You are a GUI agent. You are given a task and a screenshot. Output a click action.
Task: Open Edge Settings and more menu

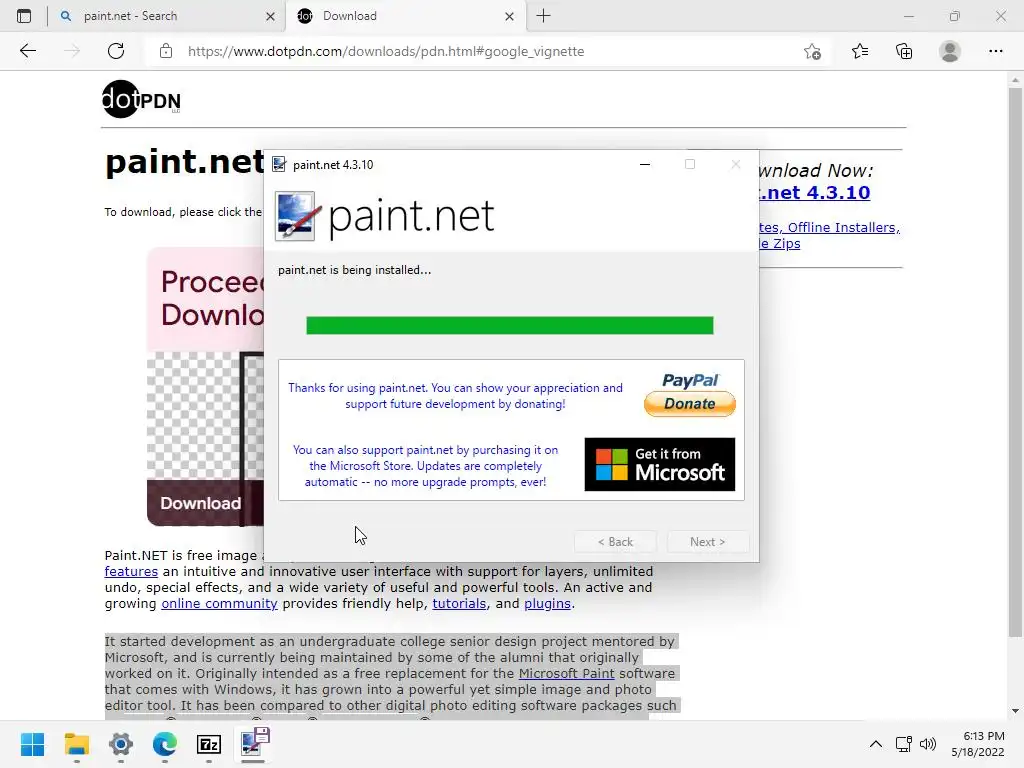(995, 51)
